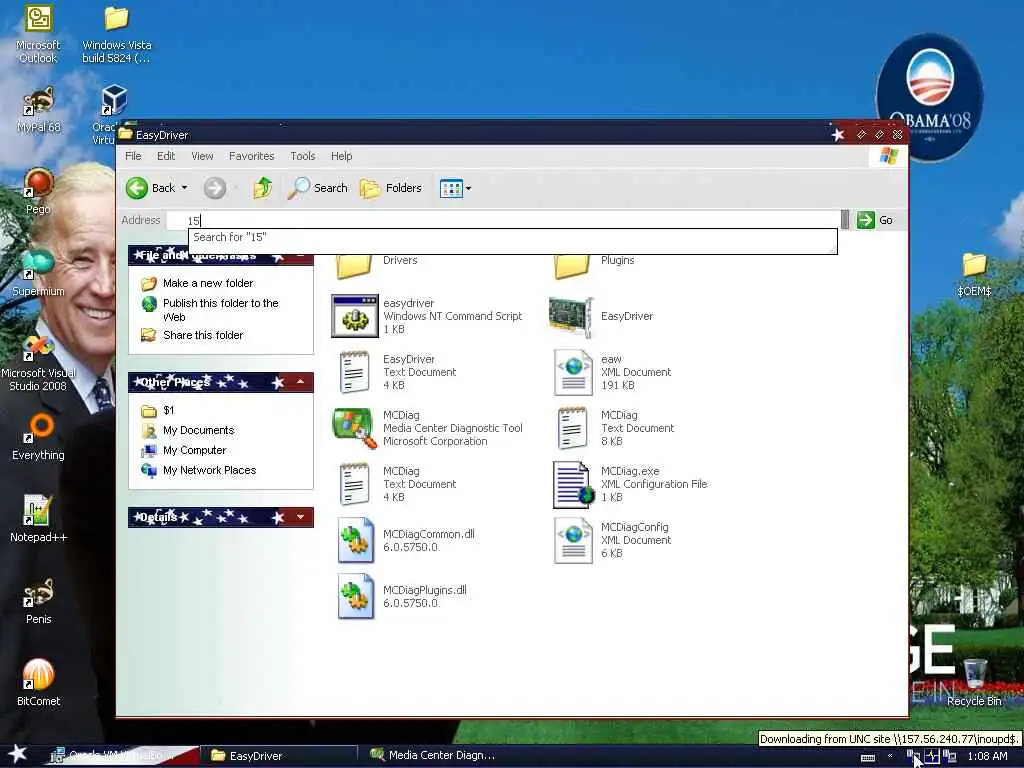Expand the Details panel
1024x768 pixels.
pos(300,517)
